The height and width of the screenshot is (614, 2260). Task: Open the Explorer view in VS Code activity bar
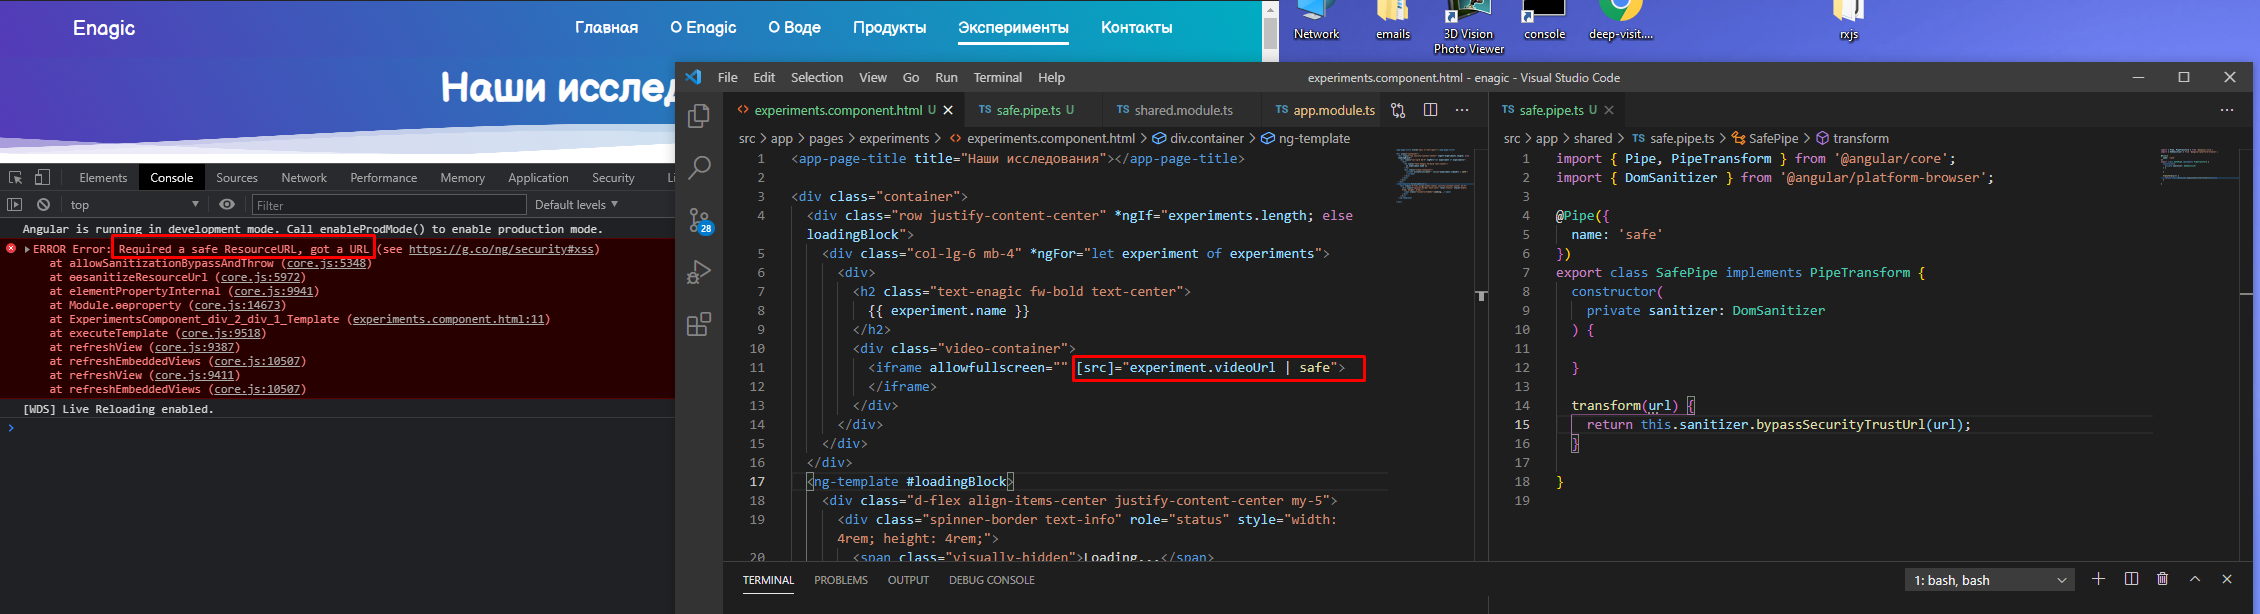click(x=699, y=116)
